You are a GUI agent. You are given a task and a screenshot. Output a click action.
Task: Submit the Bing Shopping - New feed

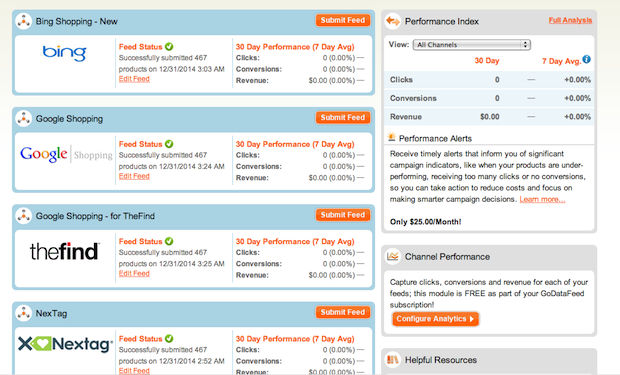(343, 20)
